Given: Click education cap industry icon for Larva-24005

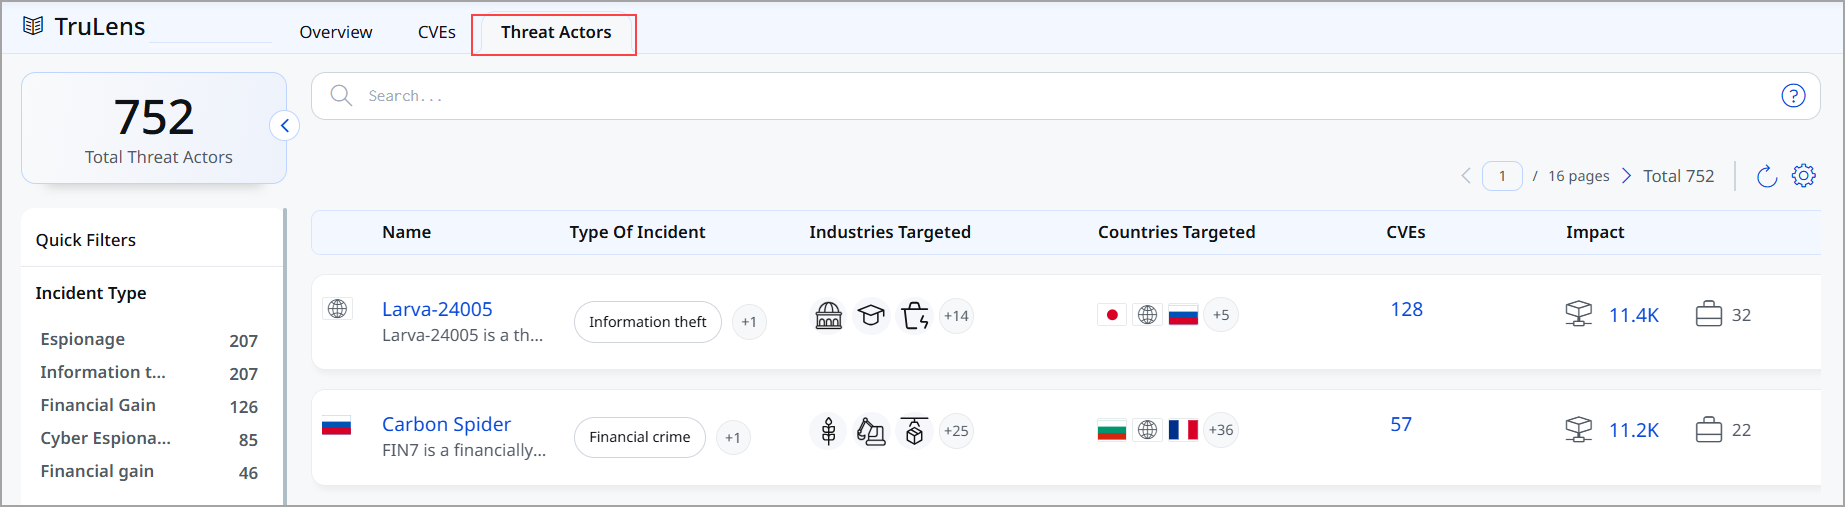Looking at the screenshot, I should click(x=872, y=316).
